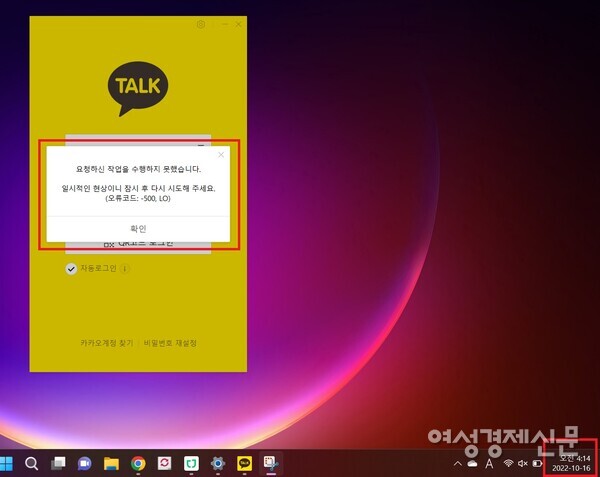The width and height of the screenshot is (600, 477).
Task: Close the error dialog with its X icon
Action: (221, 155)
